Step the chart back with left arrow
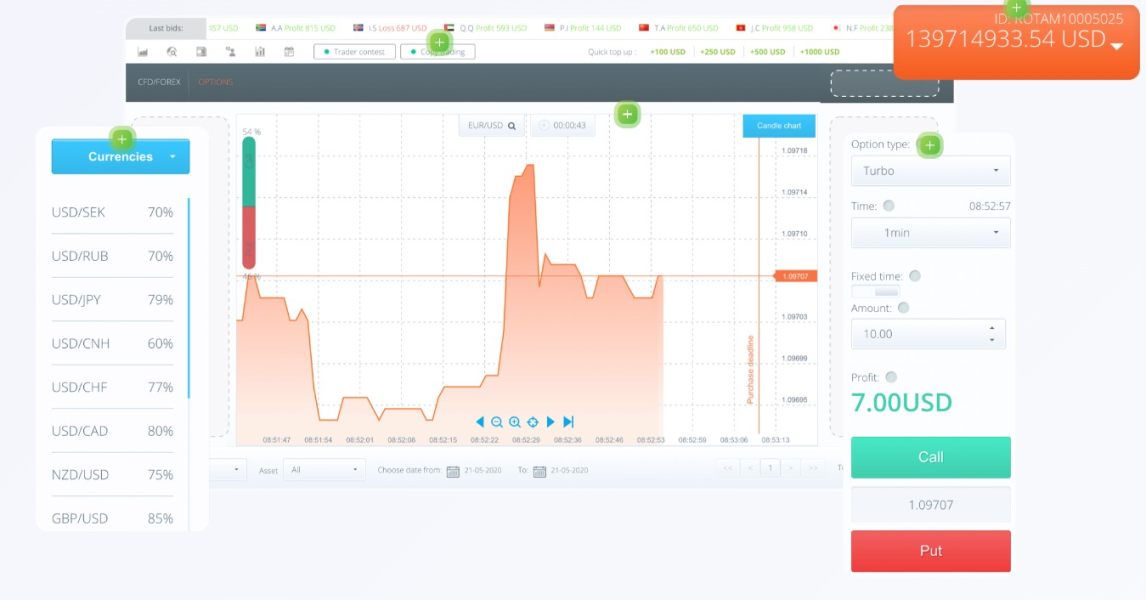The height and width of the screenshot is (600, 1146). (479, 422)
